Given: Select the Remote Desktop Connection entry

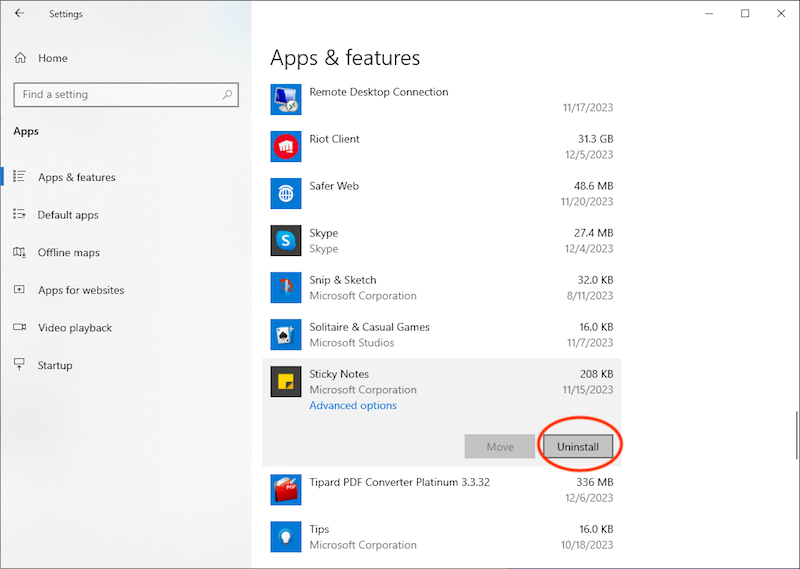Looking at the screenshot, I should 379,92.
